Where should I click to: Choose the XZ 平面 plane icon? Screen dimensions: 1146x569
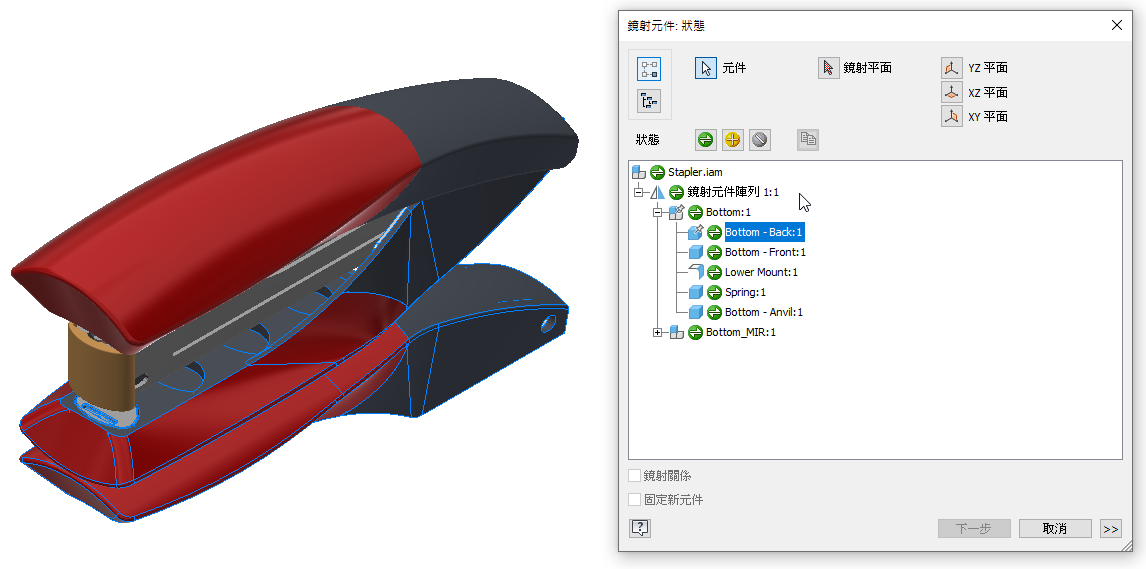click(952, 92)
